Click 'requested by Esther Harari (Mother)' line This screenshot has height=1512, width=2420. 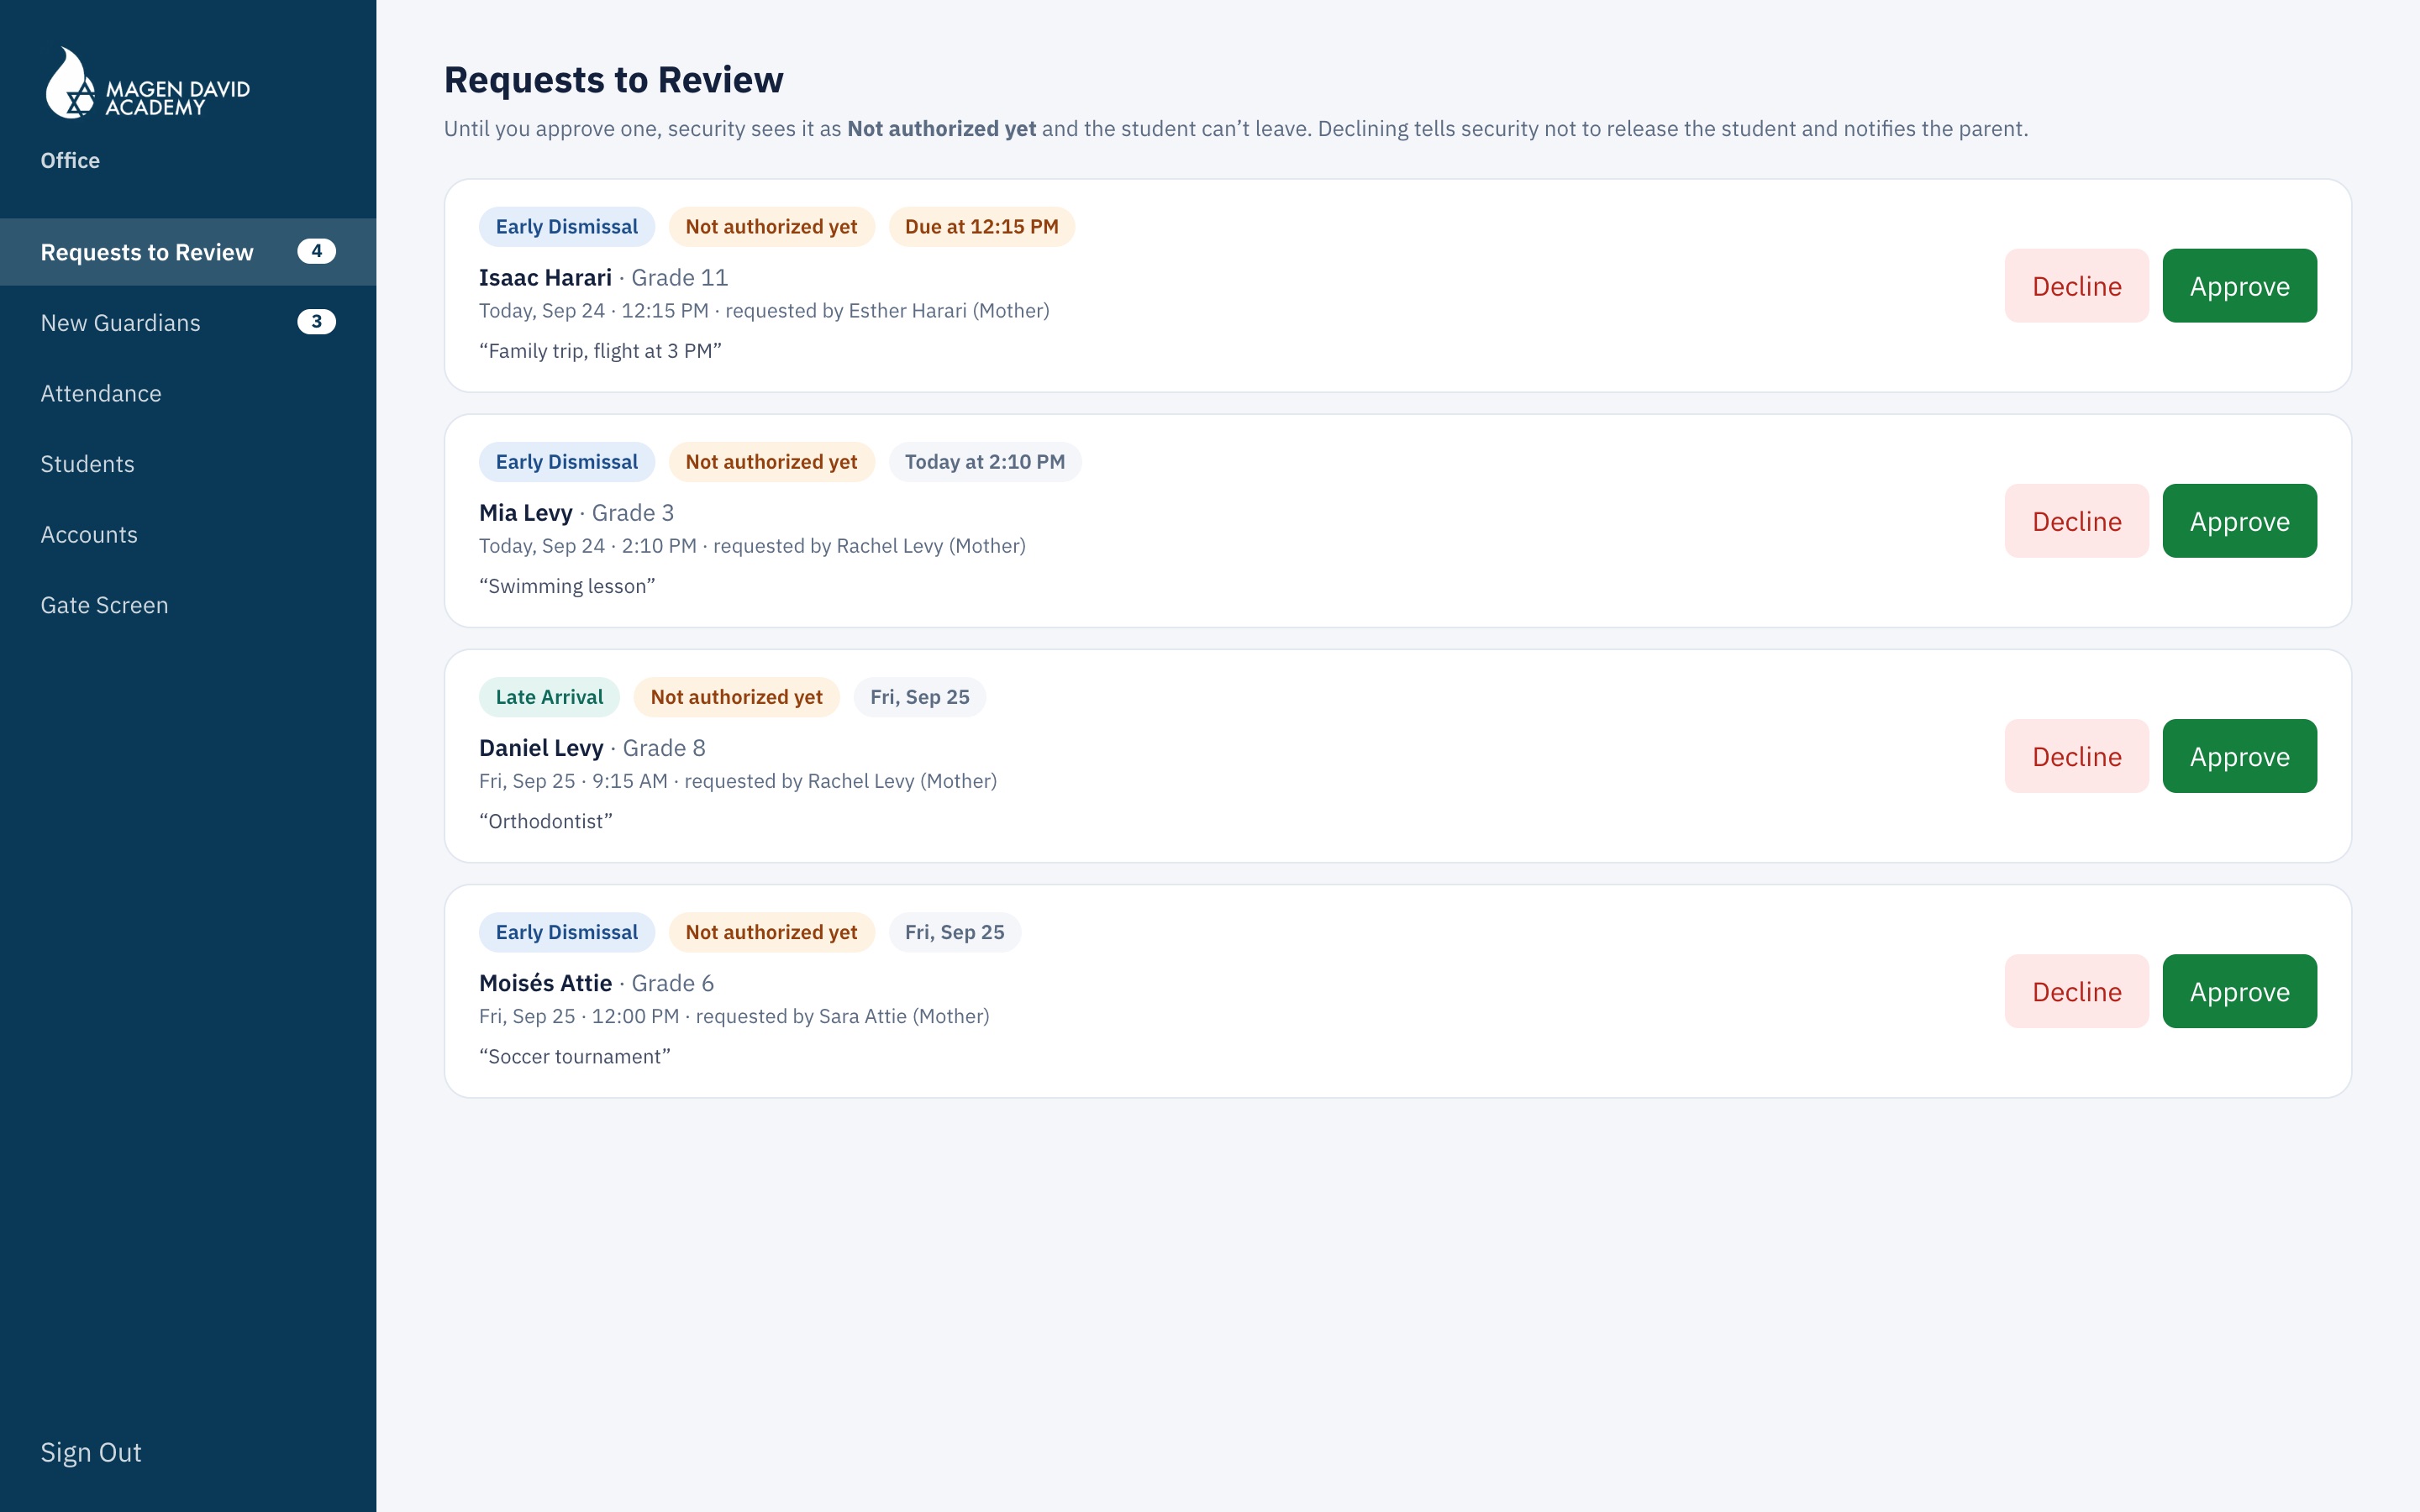(x=887, y=311)
